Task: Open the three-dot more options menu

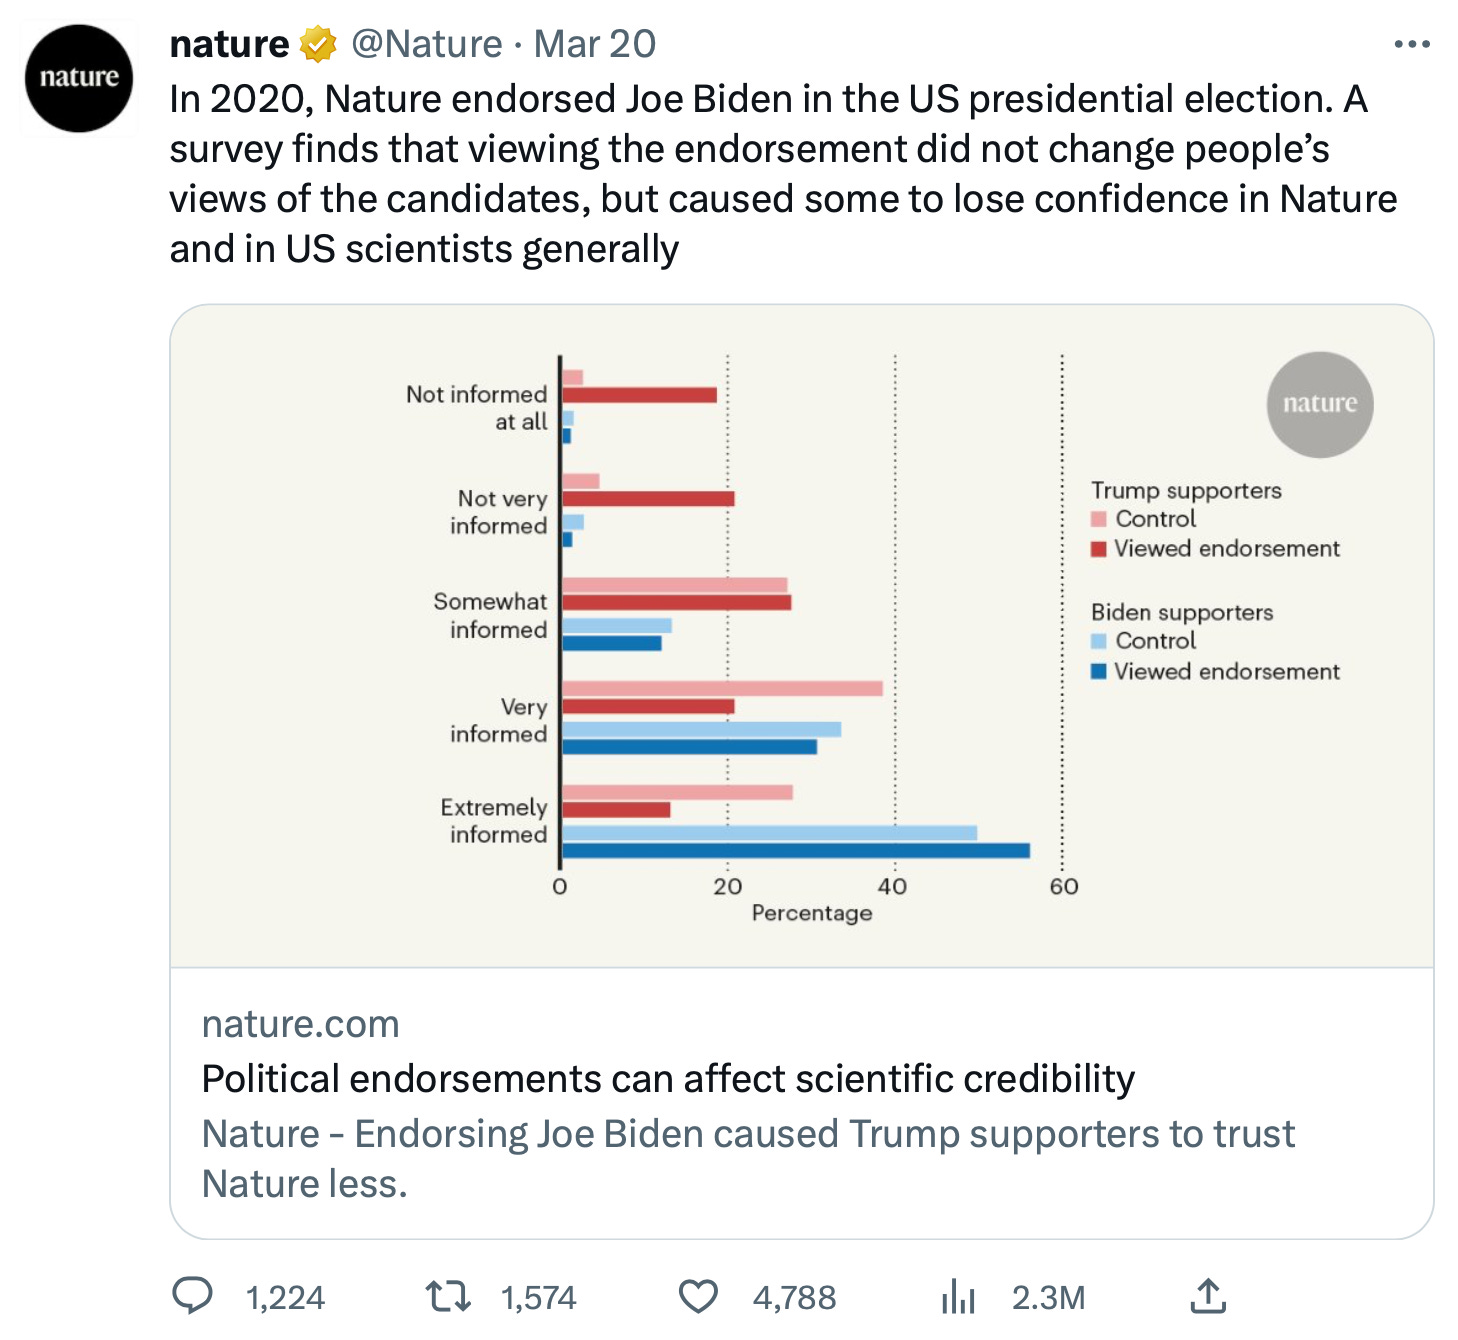Action: (1411, 44)
